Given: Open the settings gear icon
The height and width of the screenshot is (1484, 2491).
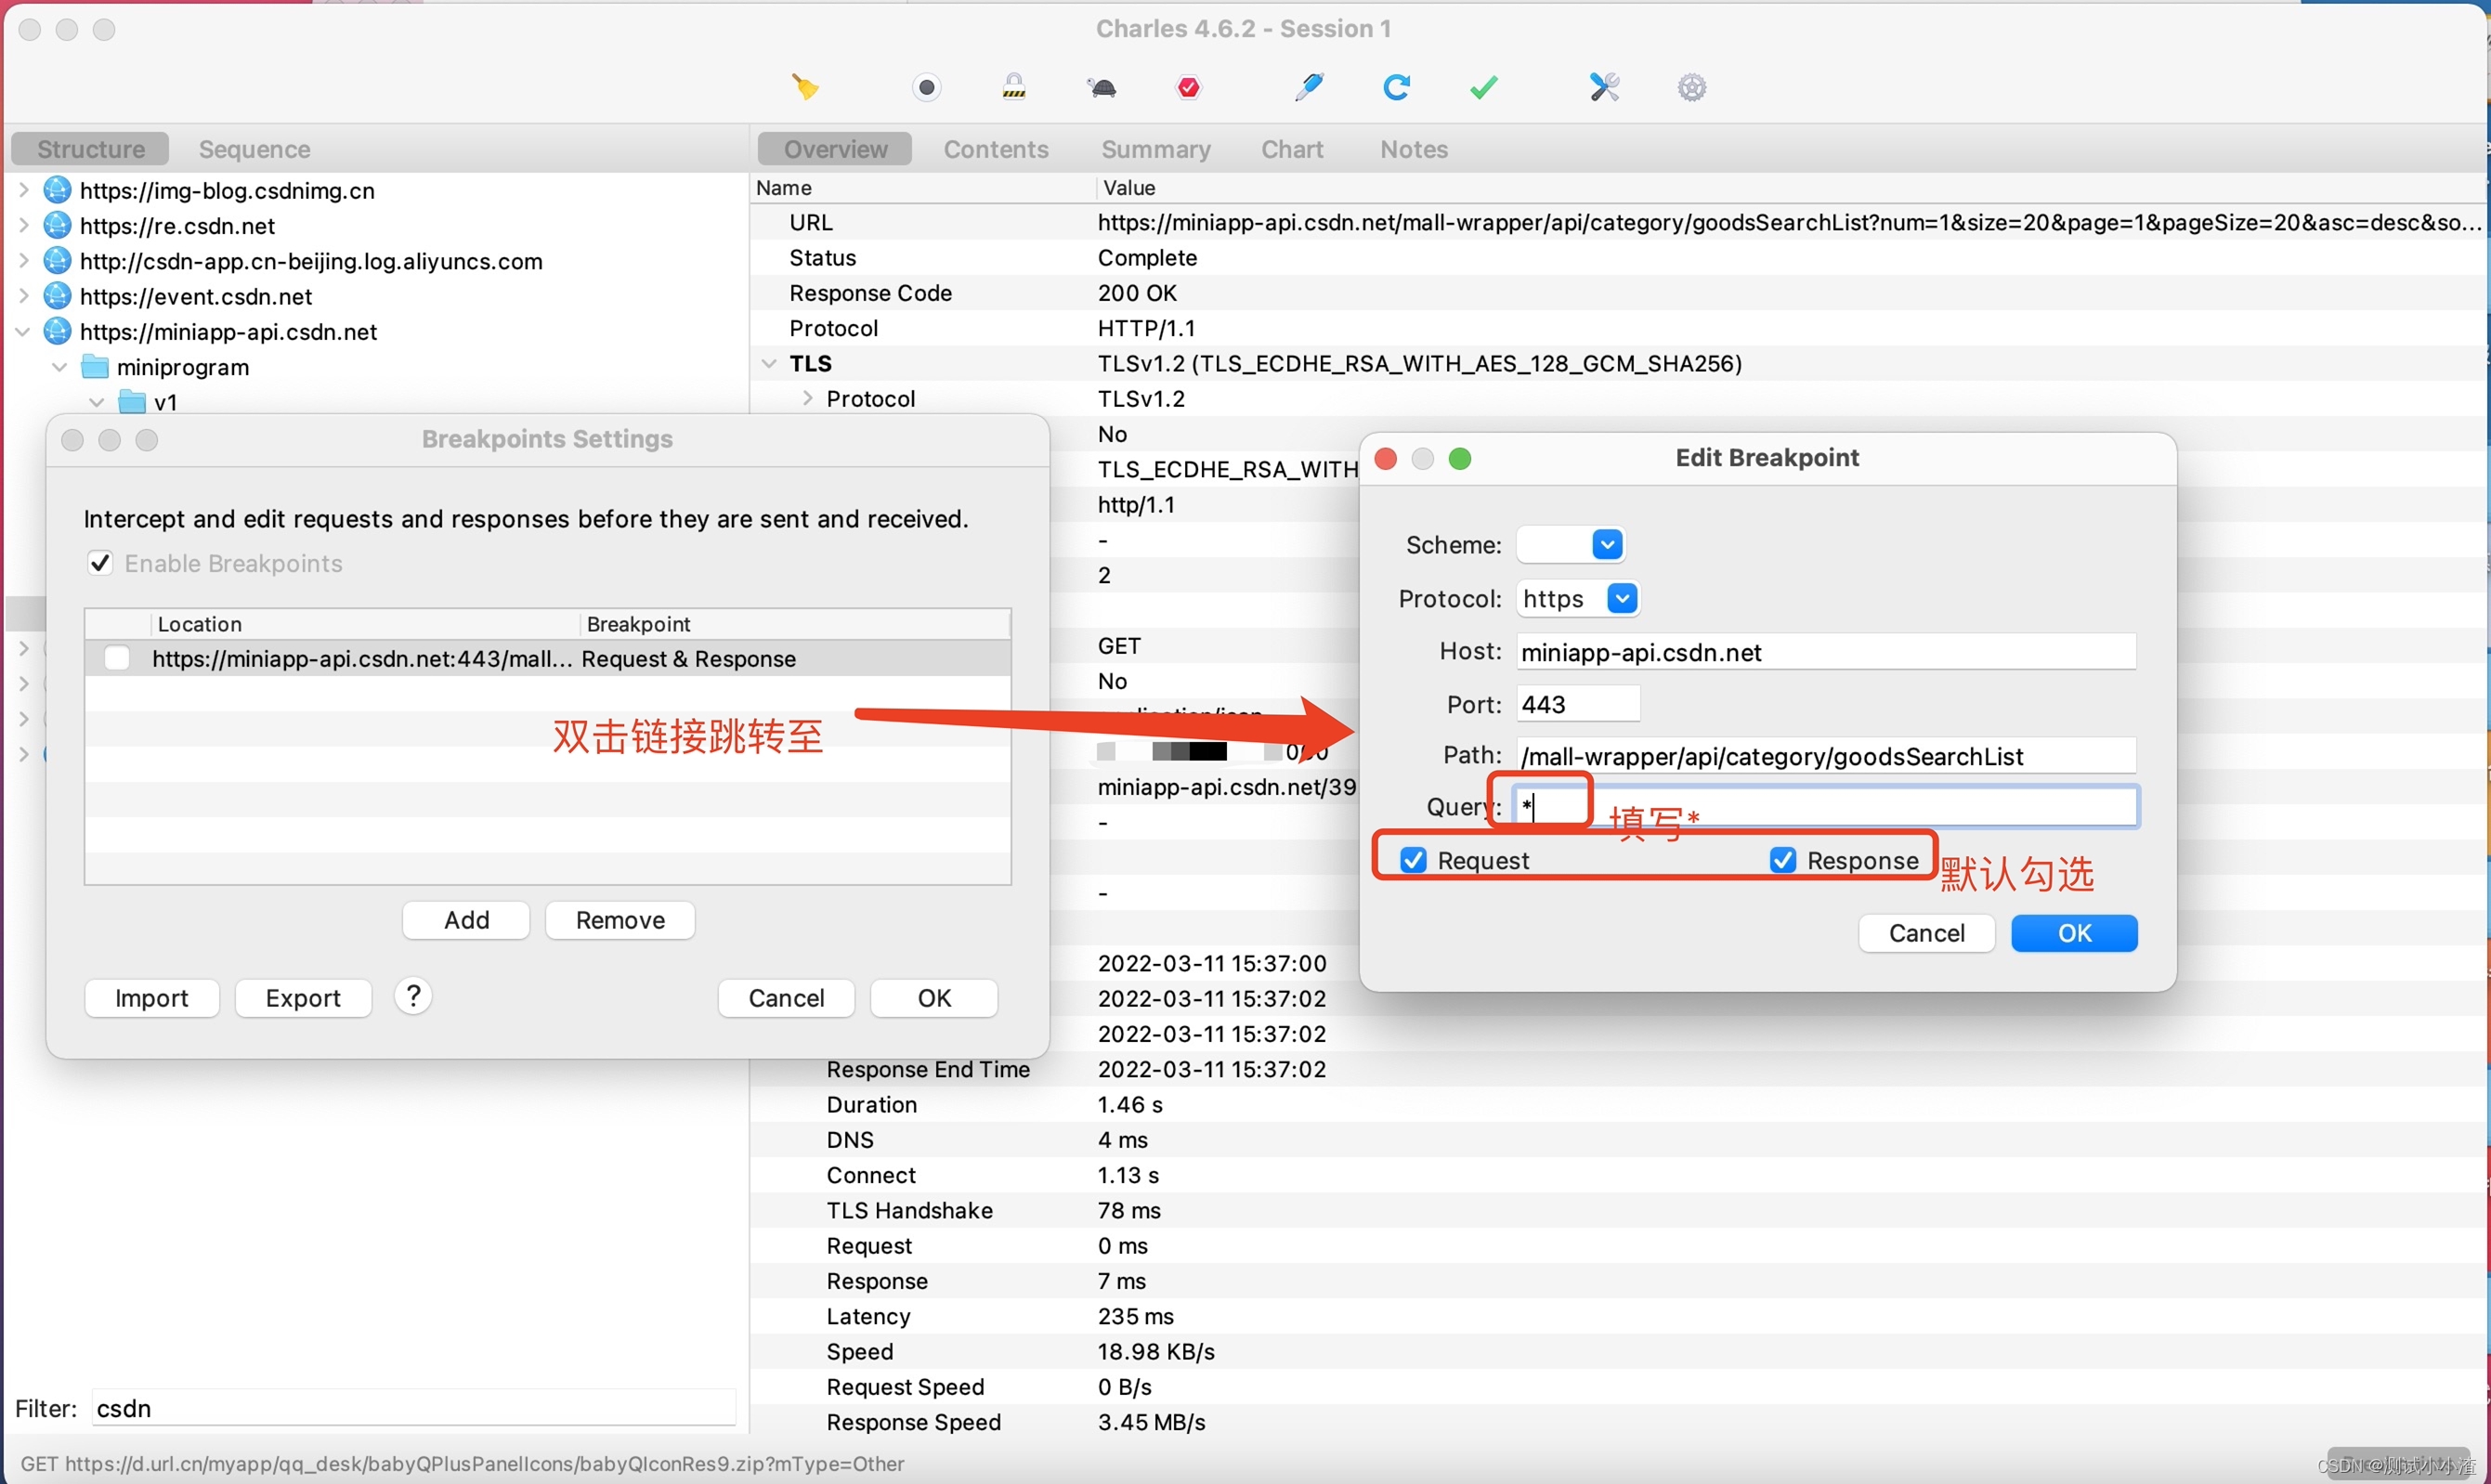Looking at the screenshot, I should click(x=1691, y=88).
